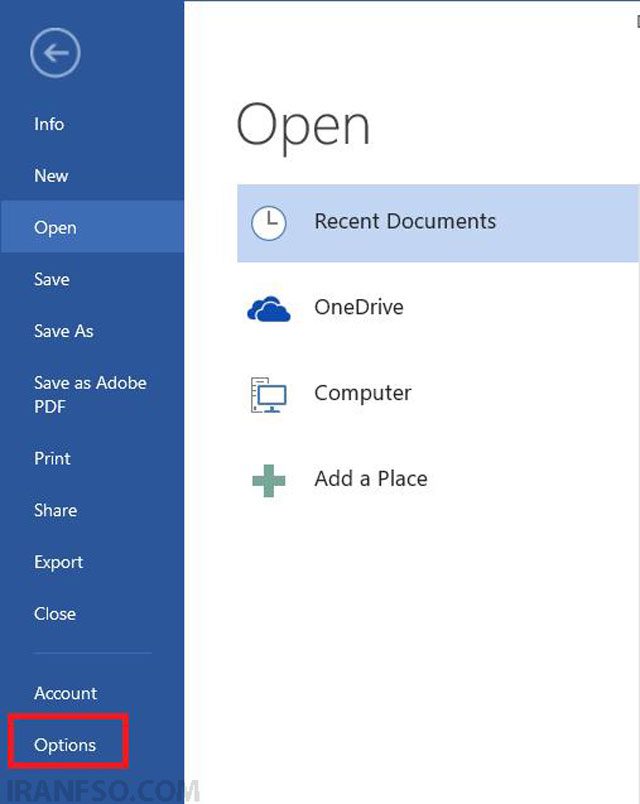
Task: Select Save as Adobe PDF
Action: click(90, 394)
